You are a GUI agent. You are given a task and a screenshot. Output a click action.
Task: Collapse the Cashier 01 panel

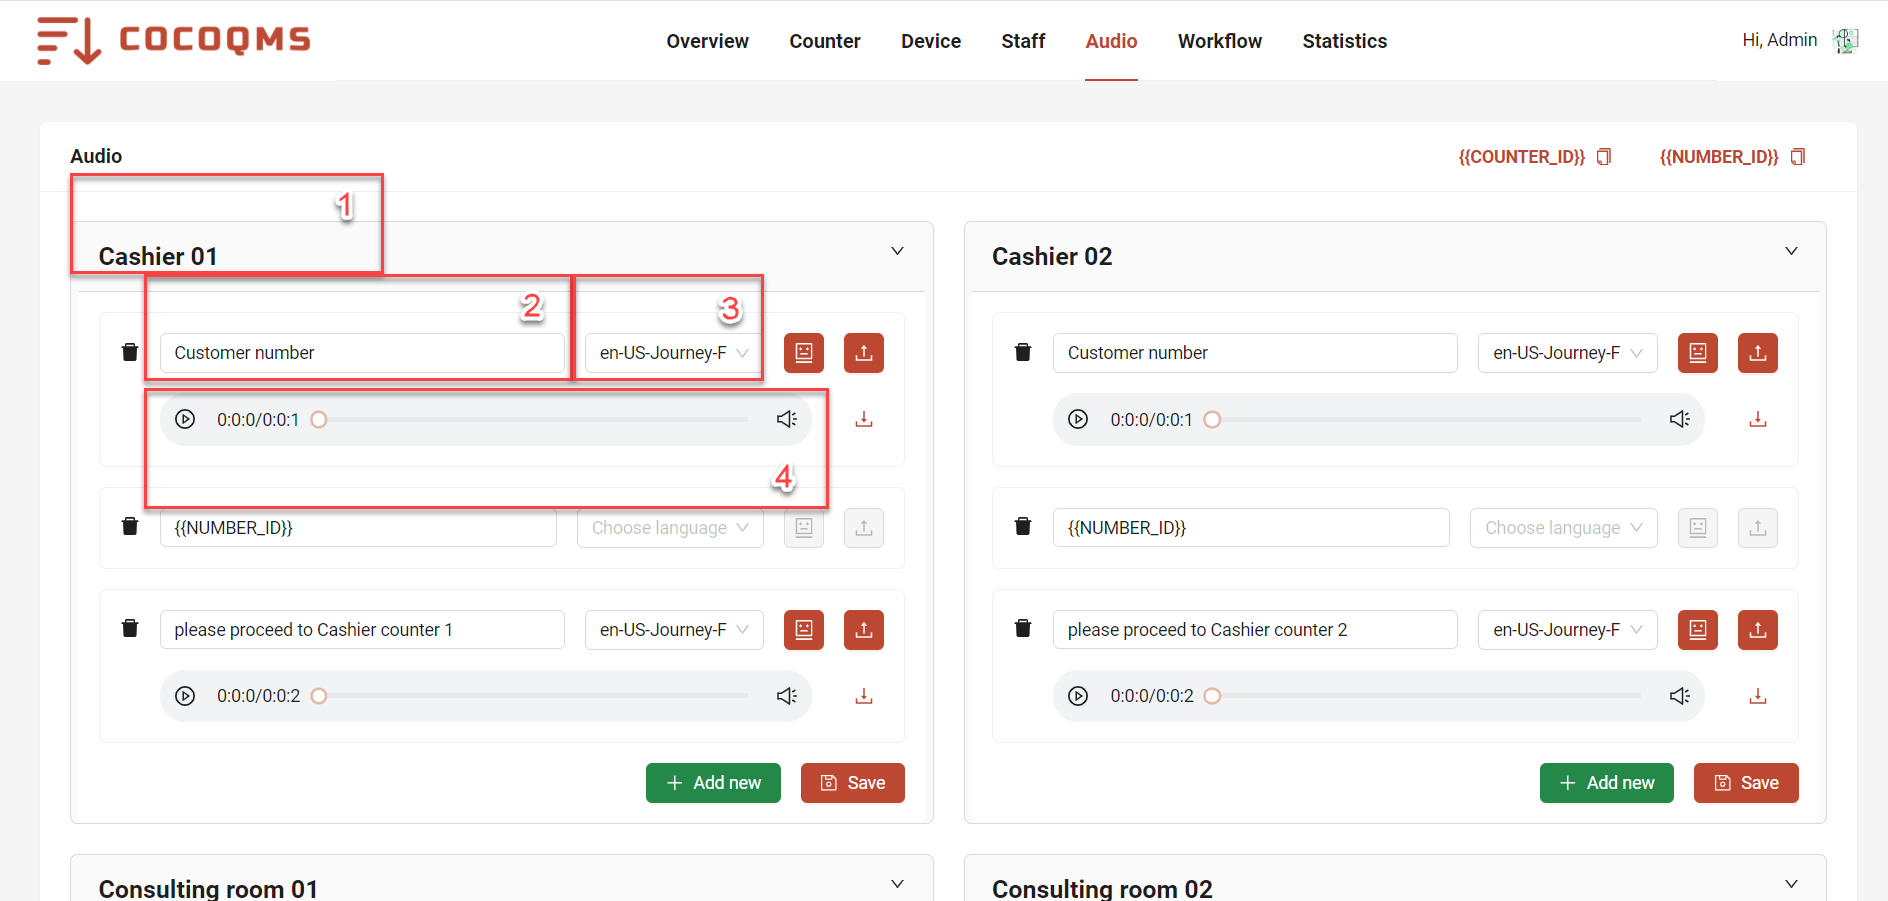point(897,252)
